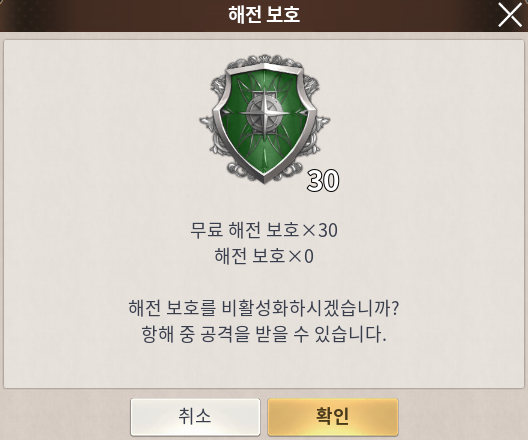Cancel with the 취소 button
Viewport: 528px width, 440px height.
(195, 416)
